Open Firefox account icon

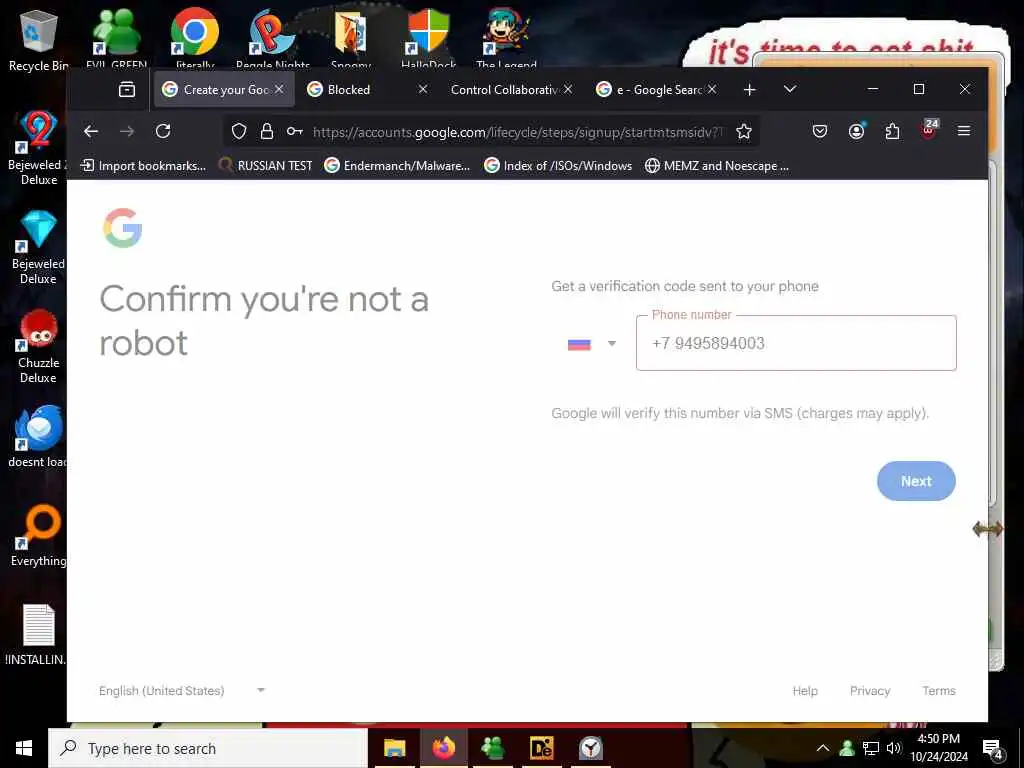[856, 131]
